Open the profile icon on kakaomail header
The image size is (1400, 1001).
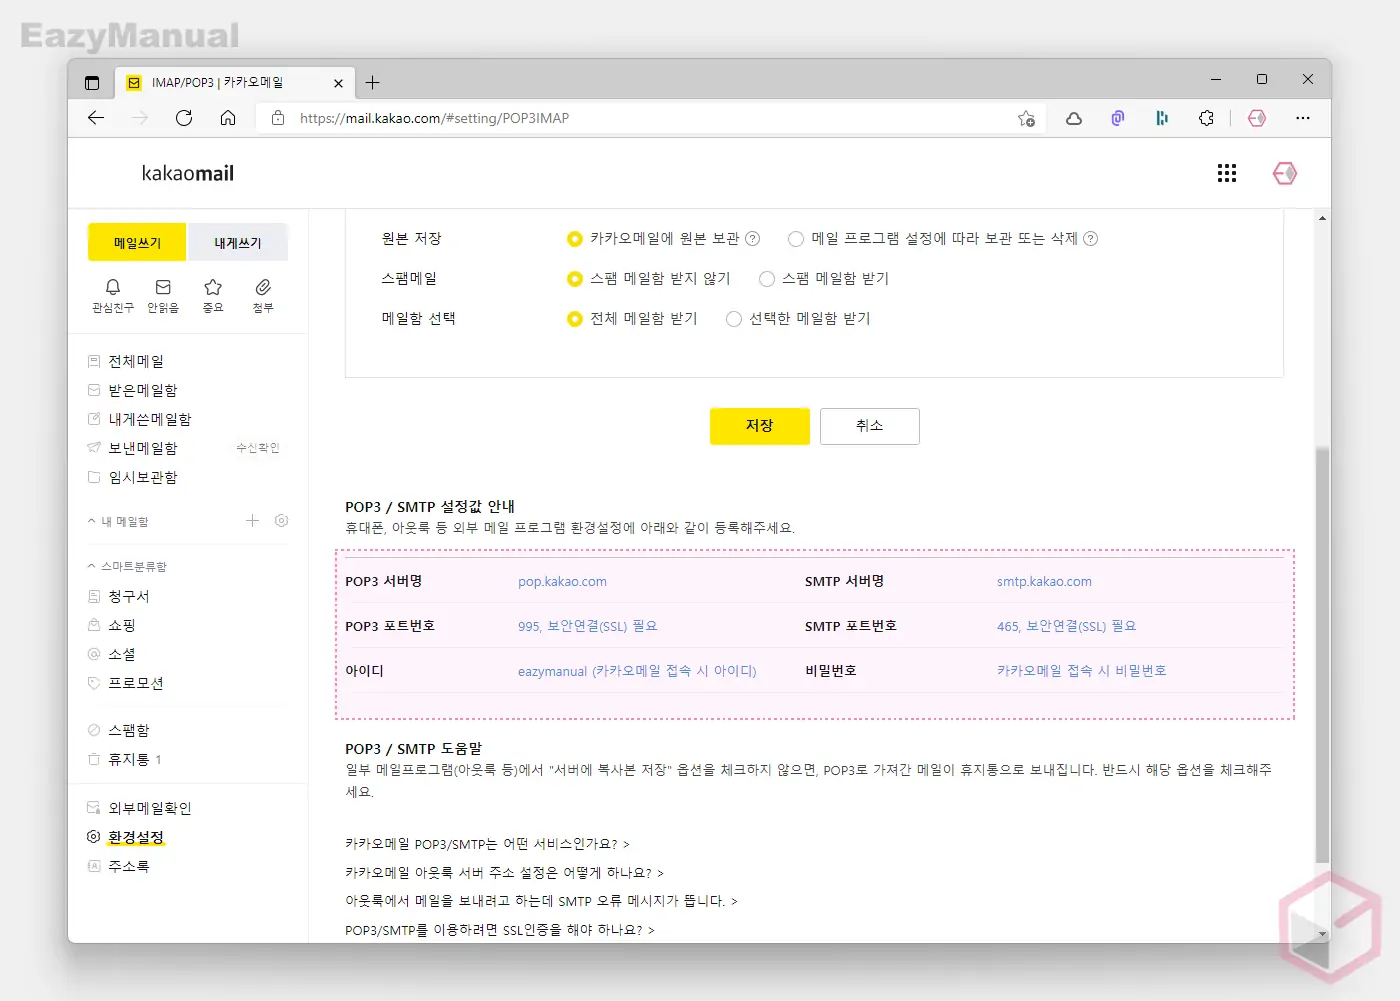click(1285, 174)
